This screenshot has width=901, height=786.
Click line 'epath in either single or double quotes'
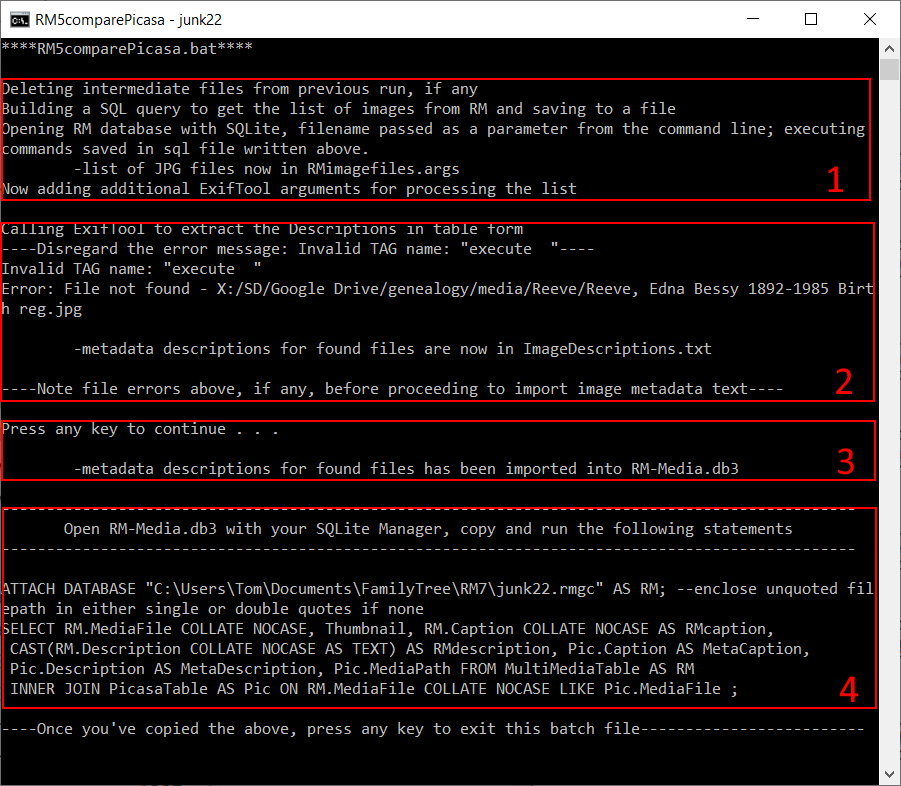pyautogui.click(x=213, y=609)
